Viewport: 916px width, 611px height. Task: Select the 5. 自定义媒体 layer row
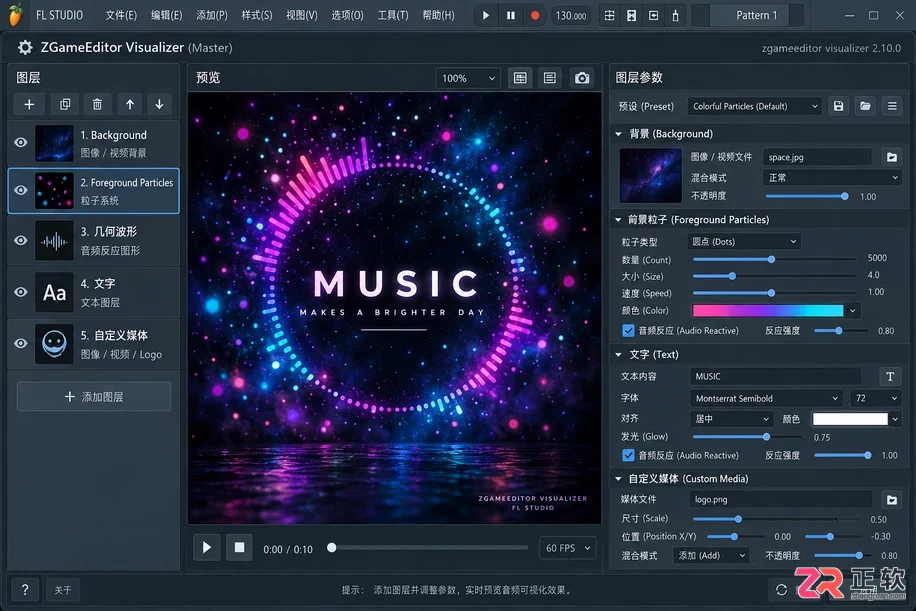[93, 344]
